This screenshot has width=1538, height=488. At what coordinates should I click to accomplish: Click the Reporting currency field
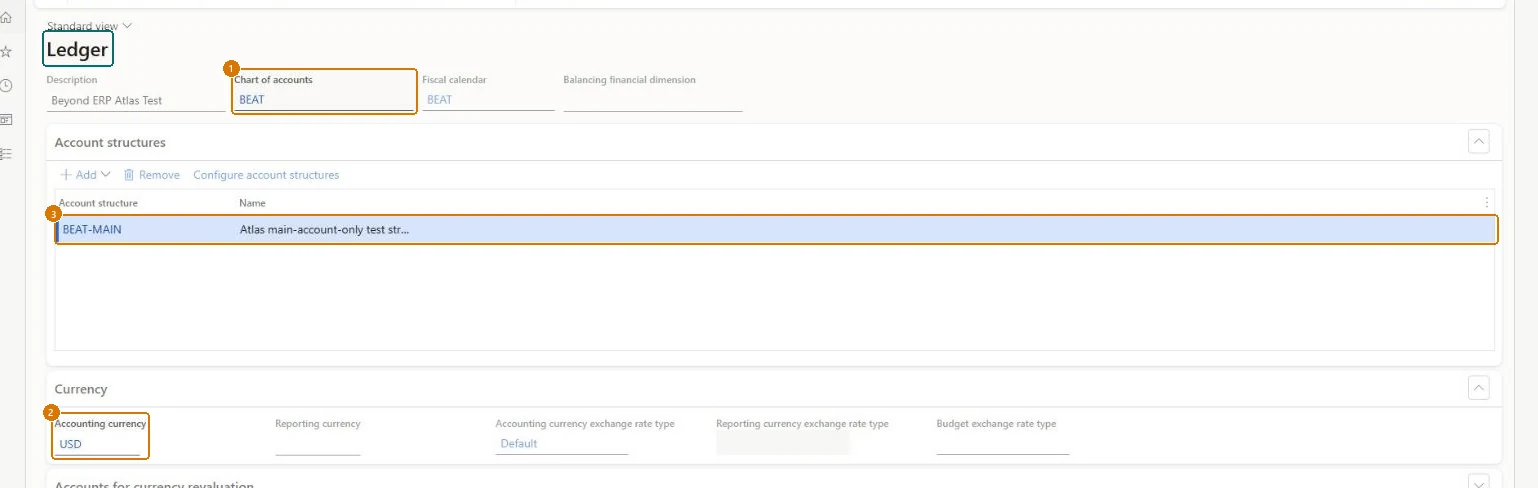click(318, 444)
